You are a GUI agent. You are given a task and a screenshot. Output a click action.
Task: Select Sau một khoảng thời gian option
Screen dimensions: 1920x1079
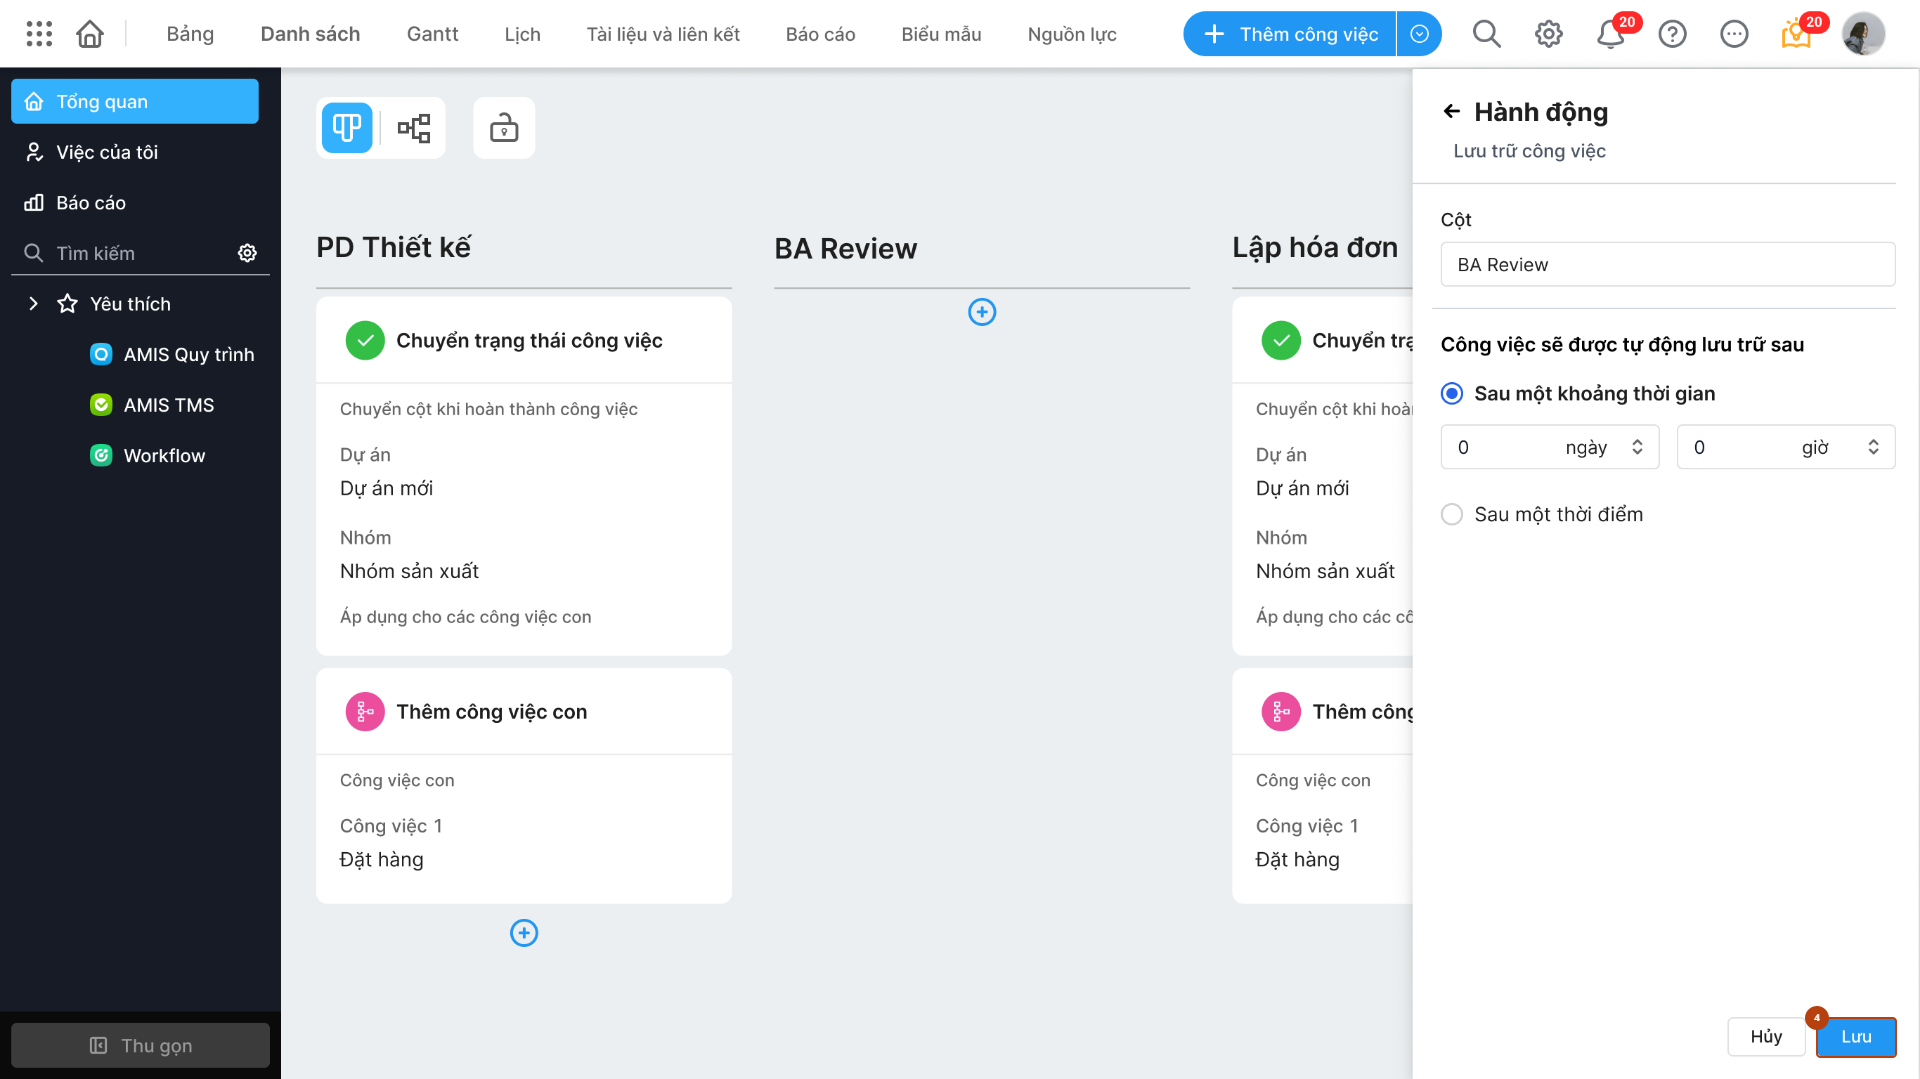click(x=1452, y=393)
